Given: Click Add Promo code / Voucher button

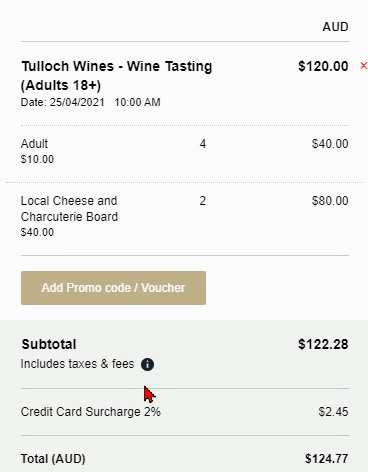Looking at the screenshot, I should [x=113, y=288].
